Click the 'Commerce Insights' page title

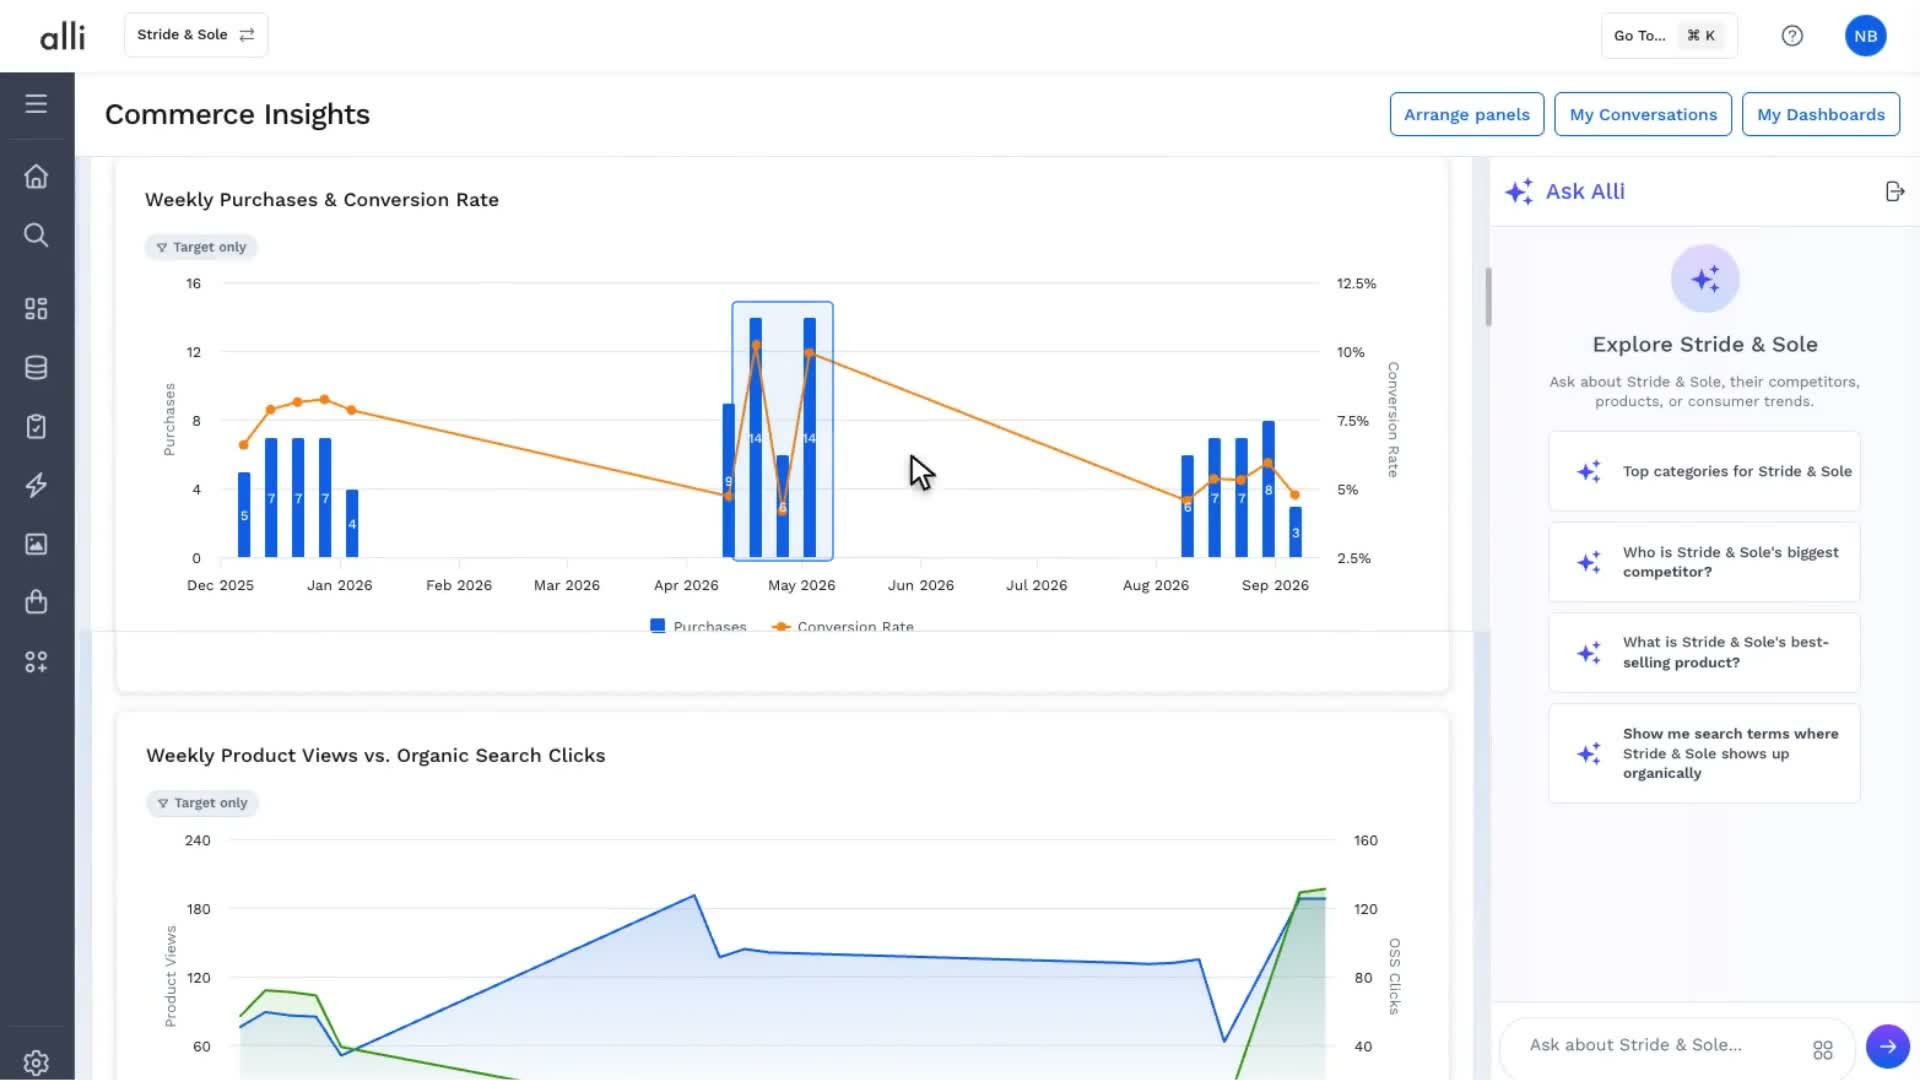237,115
